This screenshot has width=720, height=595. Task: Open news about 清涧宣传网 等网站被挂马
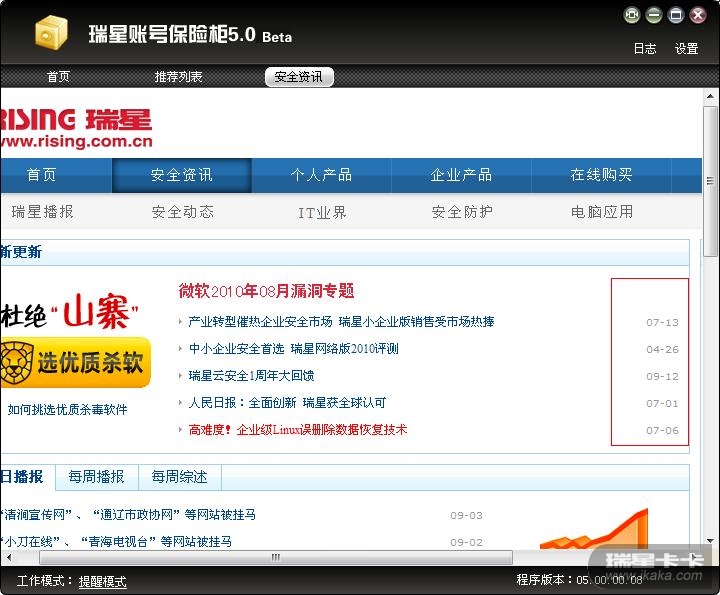click(x=128, y=515)
